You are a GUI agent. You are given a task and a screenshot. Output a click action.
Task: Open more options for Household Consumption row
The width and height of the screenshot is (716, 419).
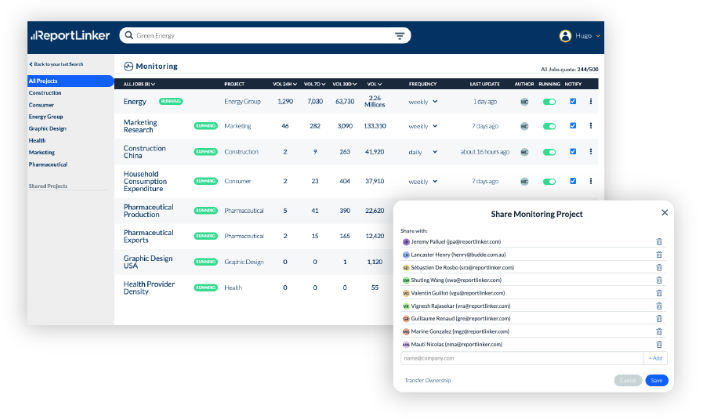[x=591, y=181]
